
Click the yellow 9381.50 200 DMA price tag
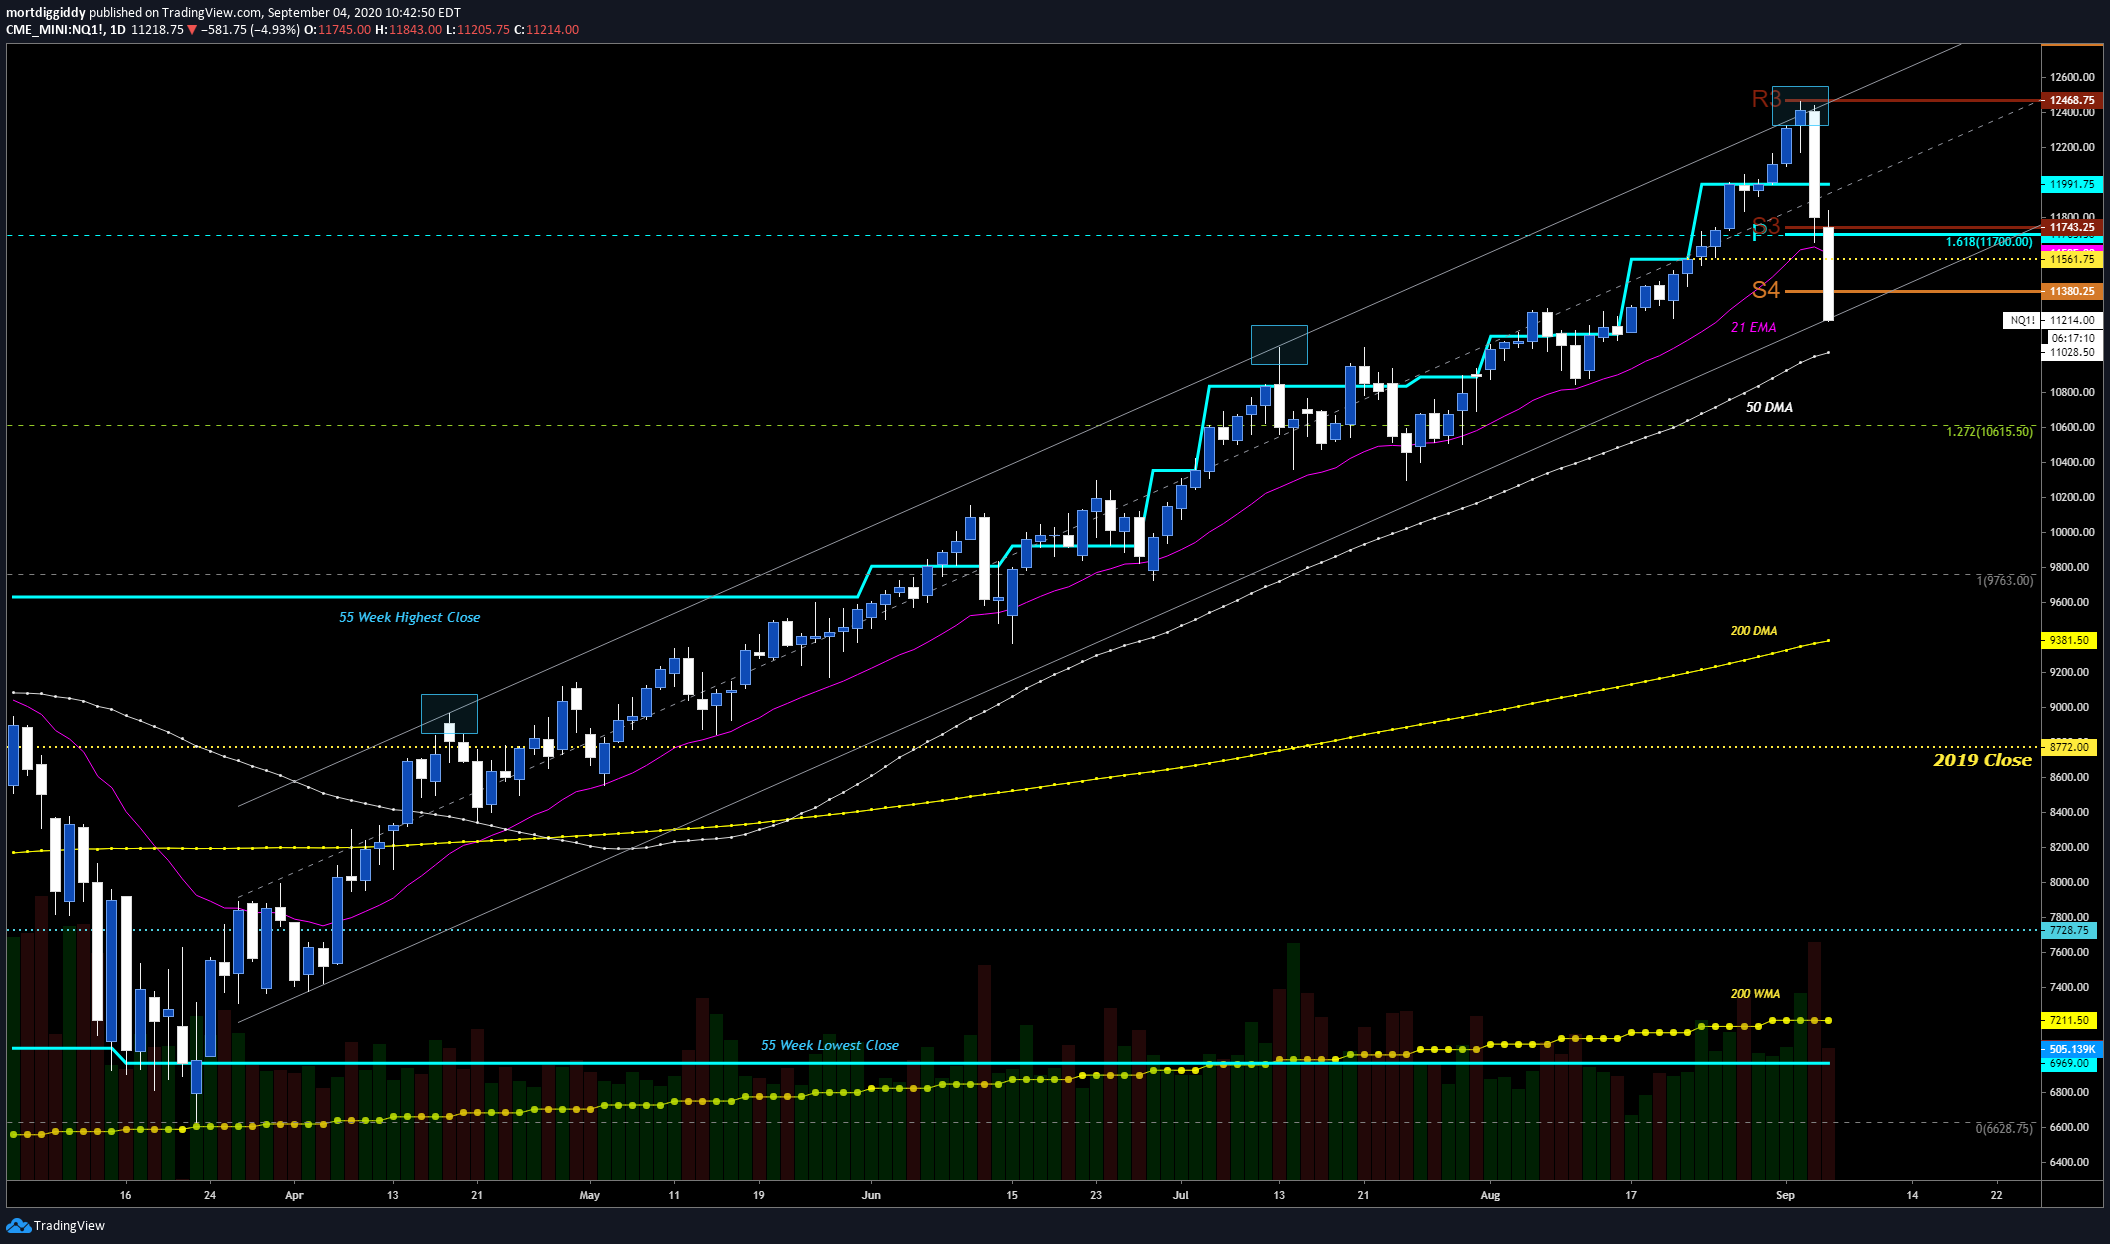coord(2068,640)
